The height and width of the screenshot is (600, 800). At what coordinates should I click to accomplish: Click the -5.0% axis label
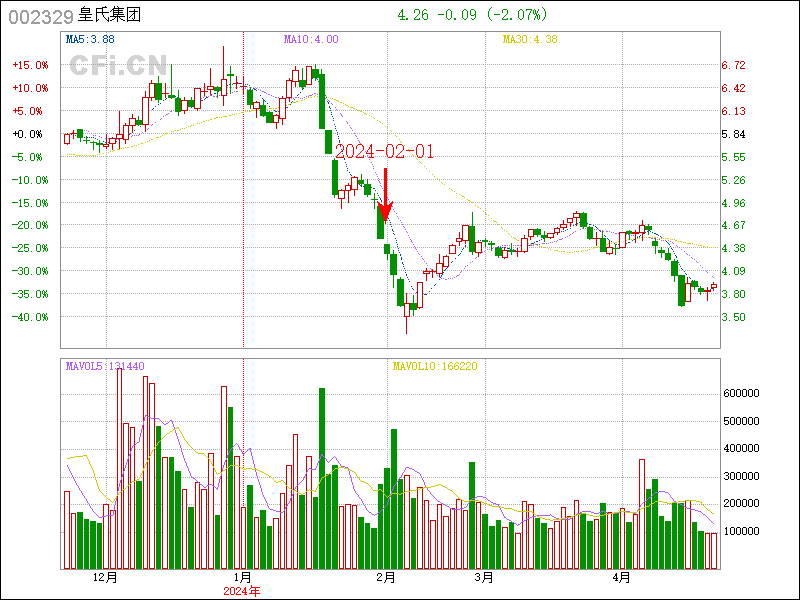pos(27,157)
